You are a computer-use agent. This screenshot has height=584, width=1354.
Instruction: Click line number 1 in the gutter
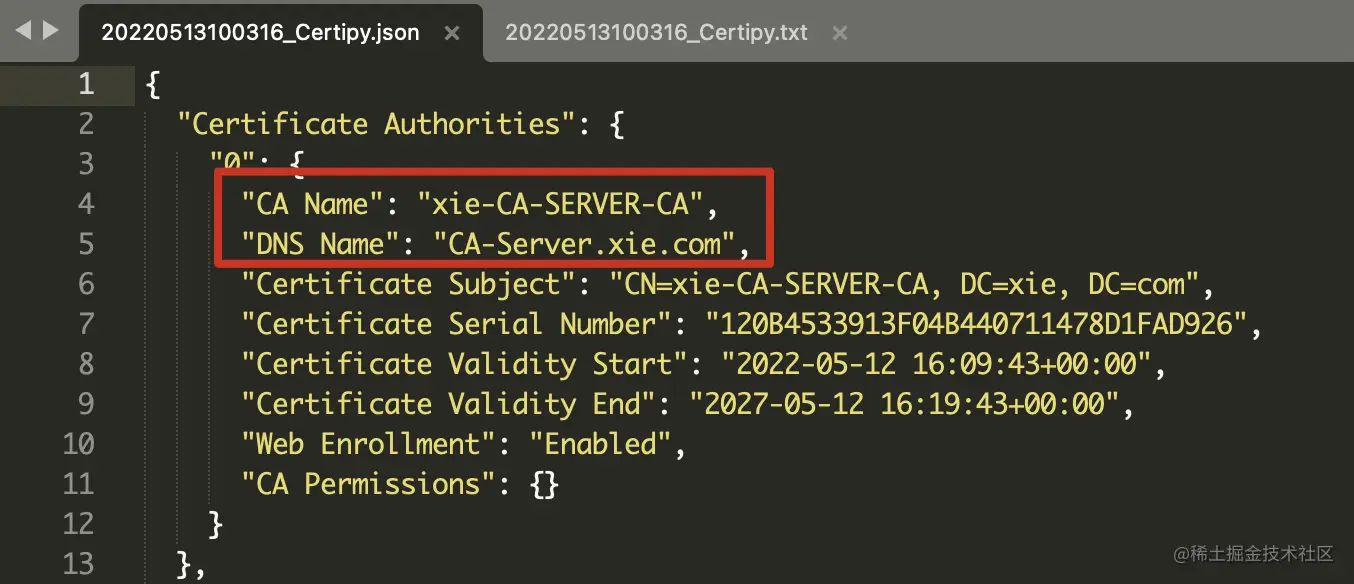[86, 84]
